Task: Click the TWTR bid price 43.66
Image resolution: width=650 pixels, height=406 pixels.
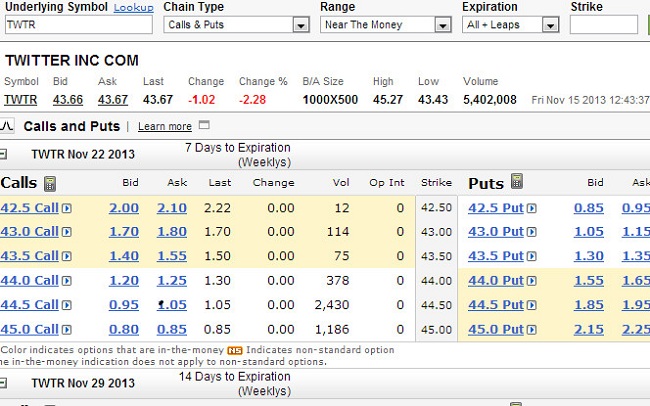Action: tap(68, 100)
